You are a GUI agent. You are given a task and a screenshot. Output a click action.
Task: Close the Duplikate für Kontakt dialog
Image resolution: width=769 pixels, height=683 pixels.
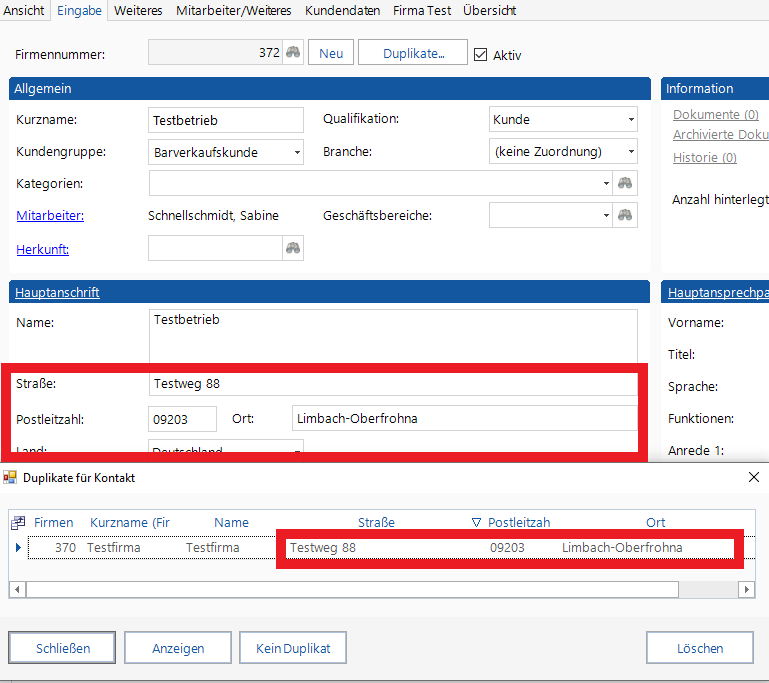(754, 477)
